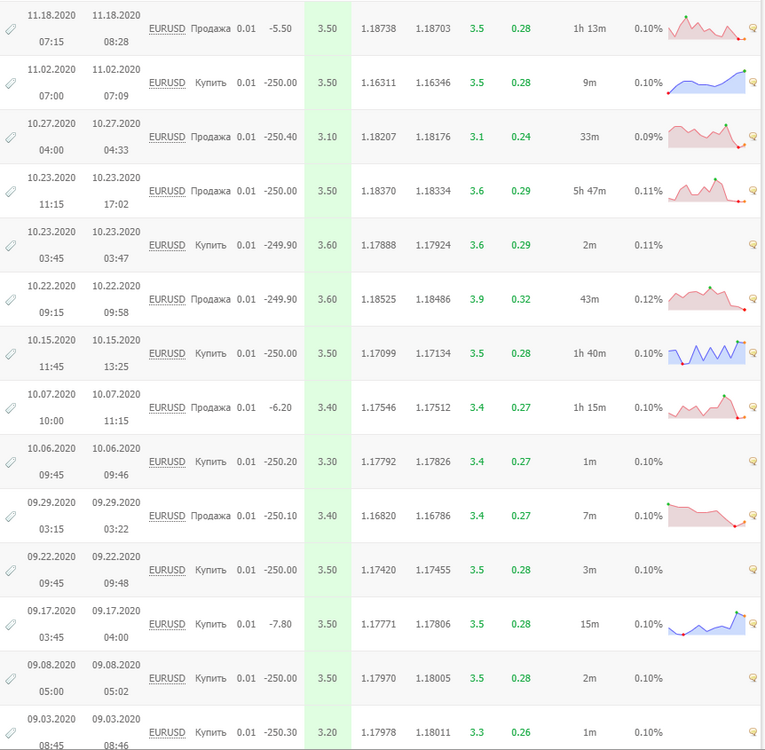765x750 pixels.
Task: Open EURUSD link in the 09.17.2020 row
Action: 167,625
